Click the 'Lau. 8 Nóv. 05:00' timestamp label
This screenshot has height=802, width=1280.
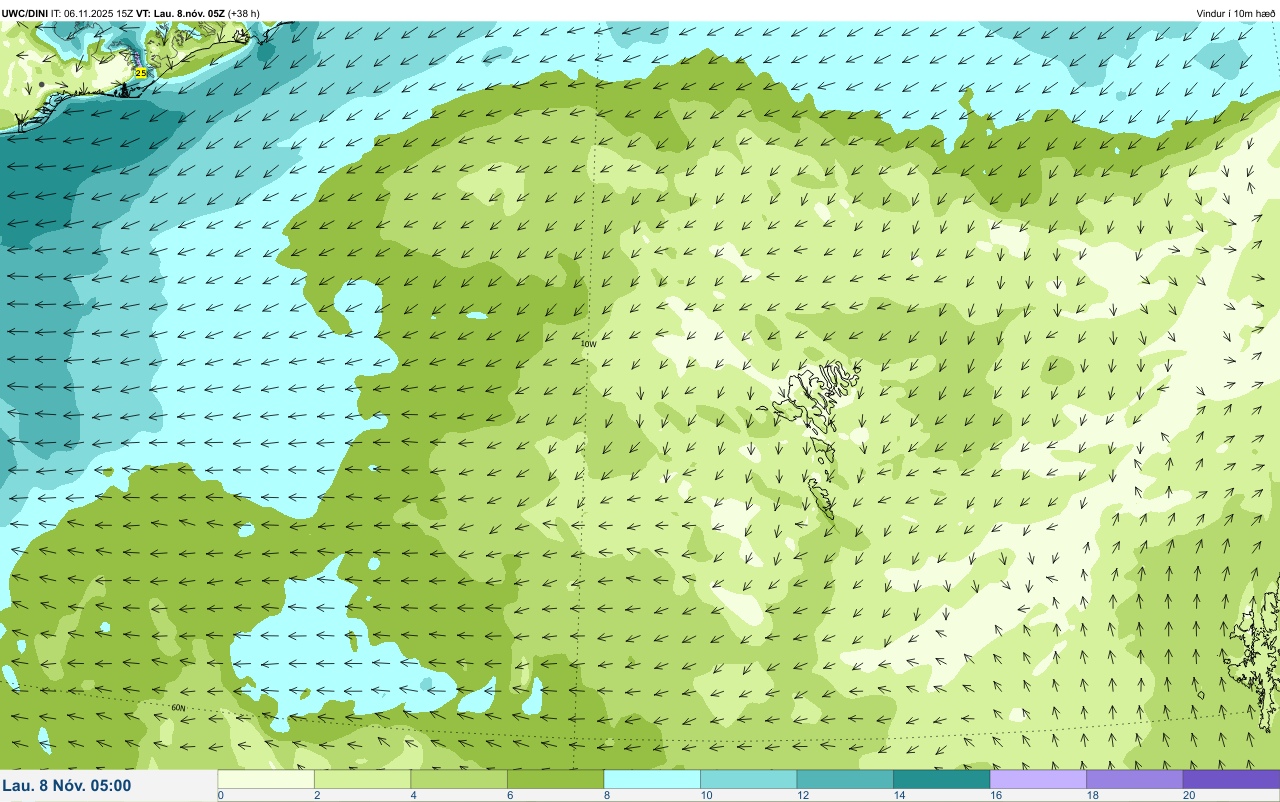66,786
